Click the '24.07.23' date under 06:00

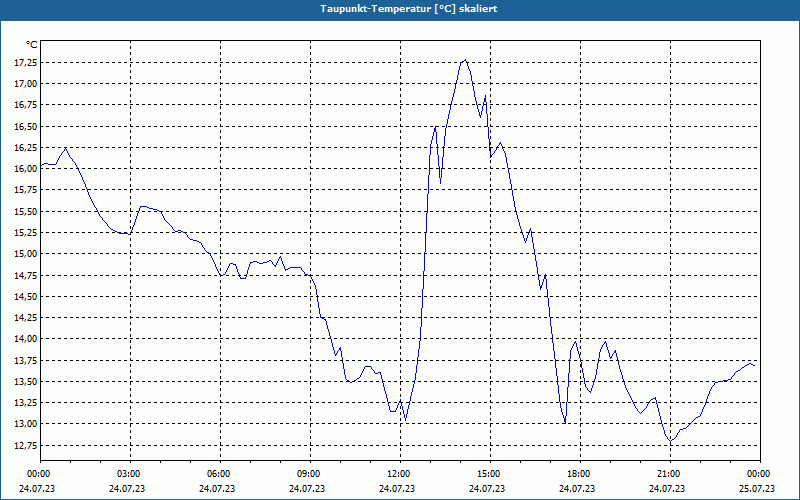[x=217, y=488]
